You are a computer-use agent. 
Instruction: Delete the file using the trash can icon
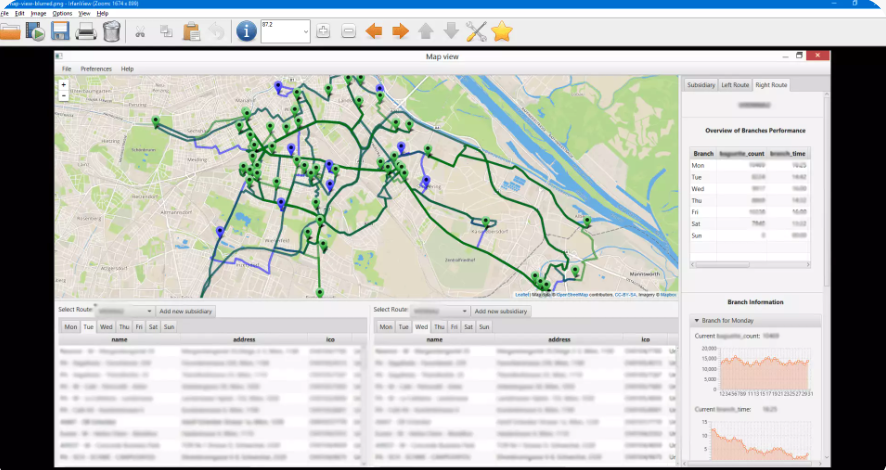(x=111, y=31)
